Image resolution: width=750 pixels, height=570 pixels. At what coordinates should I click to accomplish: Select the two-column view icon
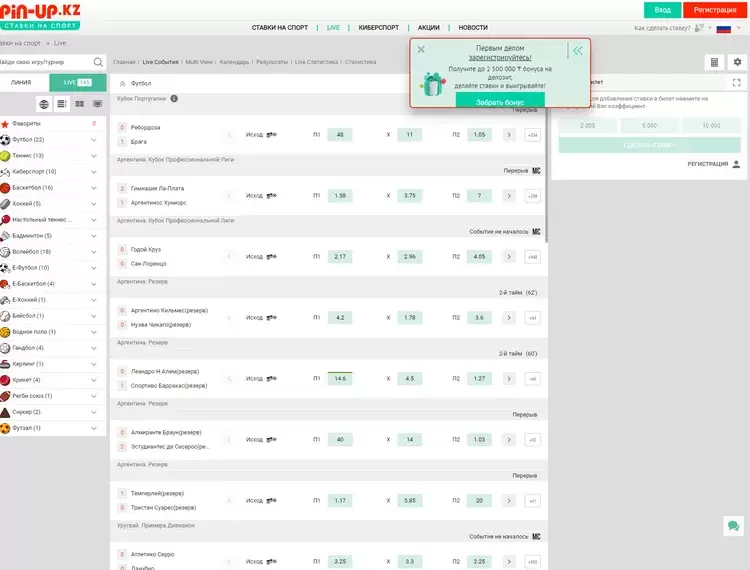pyautogui.click(x=79, y=104)
